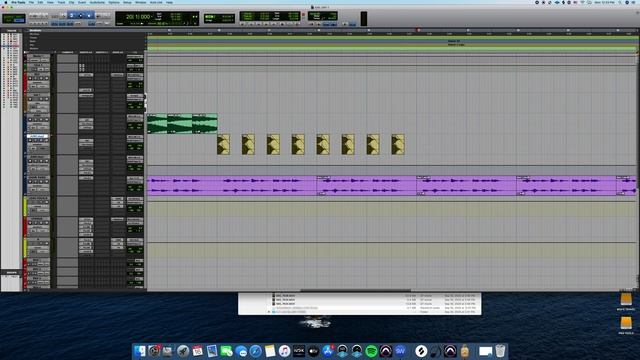Viewport: 640px width, 360px height.
Task: Open Spotify from the dock
Action: (x=371, y=351)
